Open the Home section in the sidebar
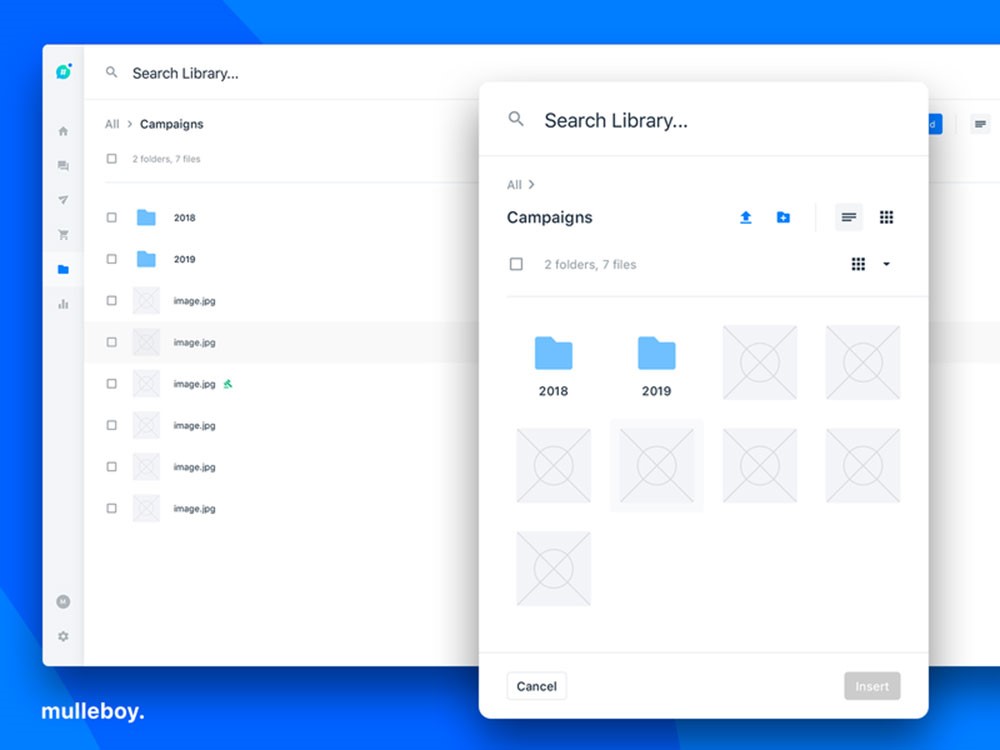This screenshot has width=1000, height=750. 63,131
